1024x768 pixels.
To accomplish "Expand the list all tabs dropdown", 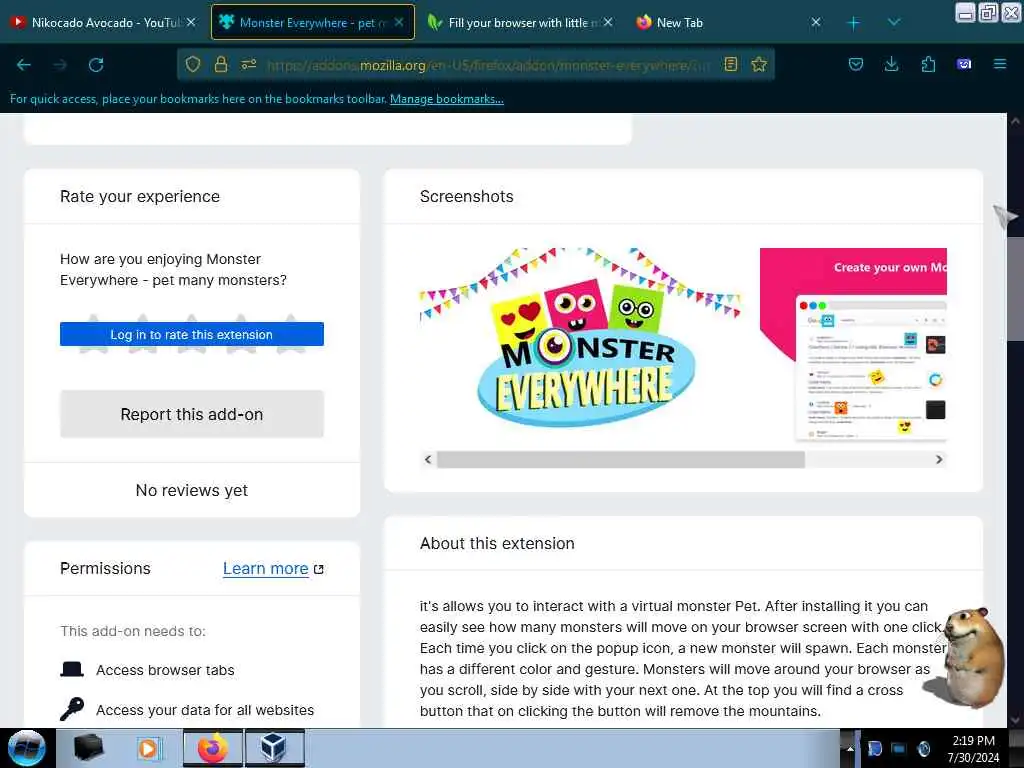I will click(894, 23).
